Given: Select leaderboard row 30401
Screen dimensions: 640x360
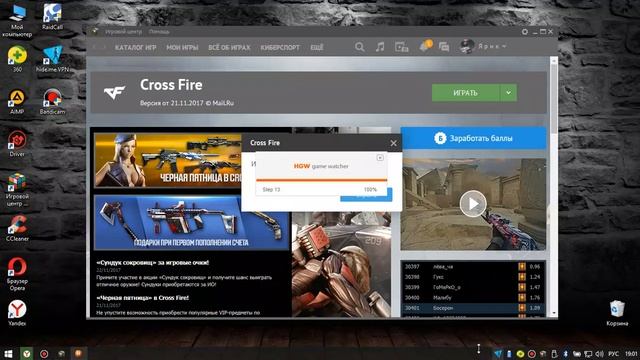Looking at the screenshot, I should click(473, 308).
